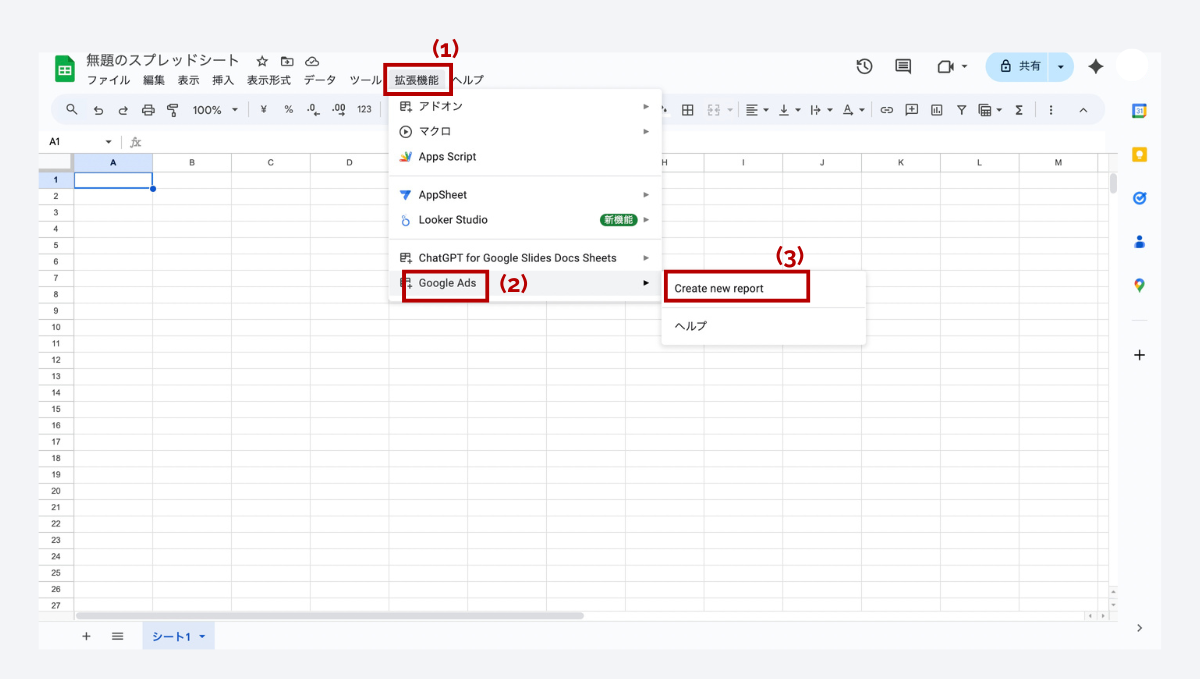Choose Create new report
The image size is (1200, 679).
tap(763, 288)
